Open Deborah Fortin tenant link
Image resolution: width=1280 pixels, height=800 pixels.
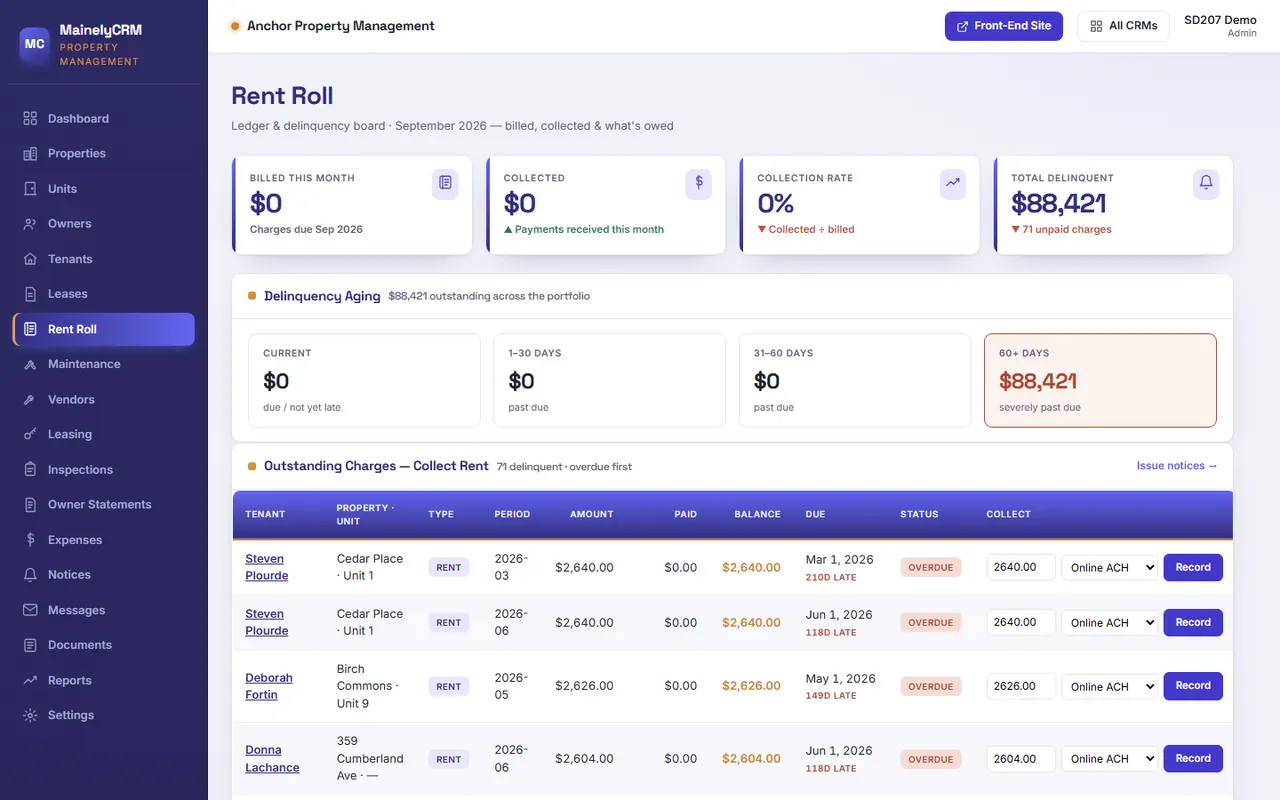coord(269,686)
